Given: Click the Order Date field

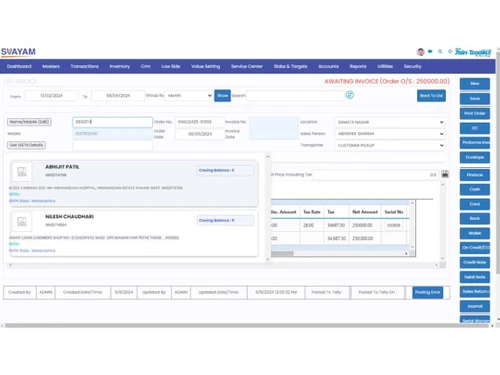Looking at the screenshot, I should [x=200, y=134].
